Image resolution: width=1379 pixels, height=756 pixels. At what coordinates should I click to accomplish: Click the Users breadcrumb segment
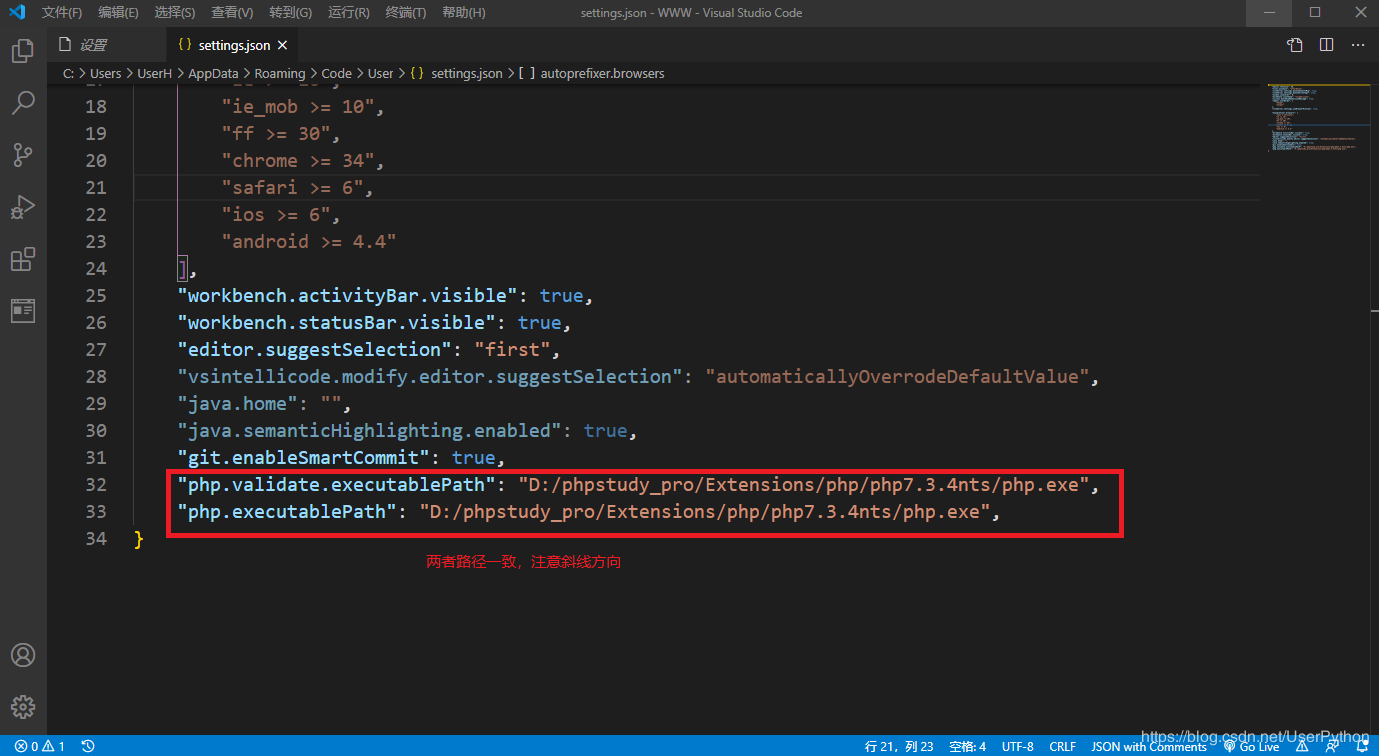pyautogui.click(x=105, y=74)
